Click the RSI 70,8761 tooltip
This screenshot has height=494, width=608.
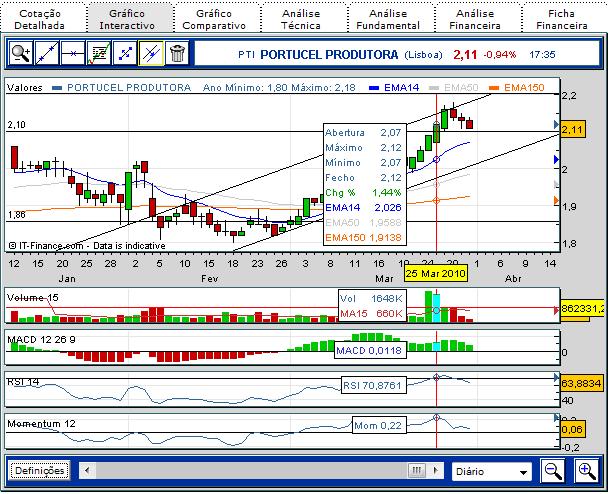tap(372, 386)
